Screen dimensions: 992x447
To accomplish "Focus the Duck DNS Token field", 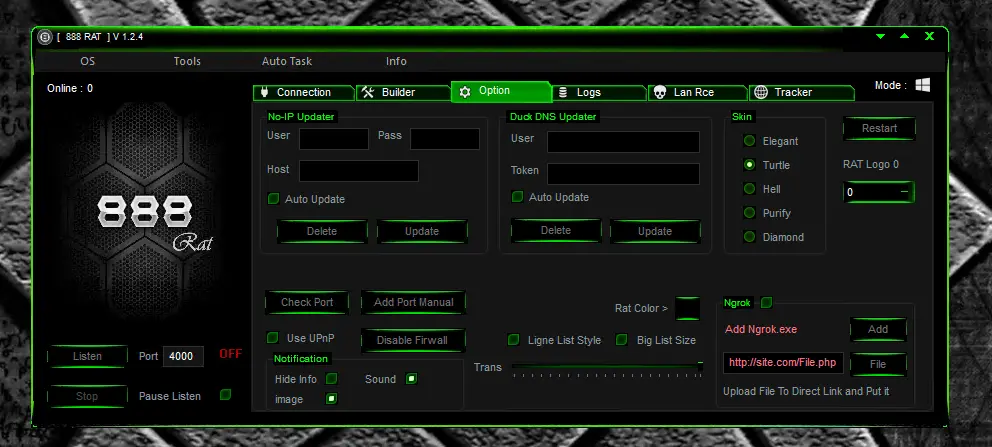I will click(623, 174).
